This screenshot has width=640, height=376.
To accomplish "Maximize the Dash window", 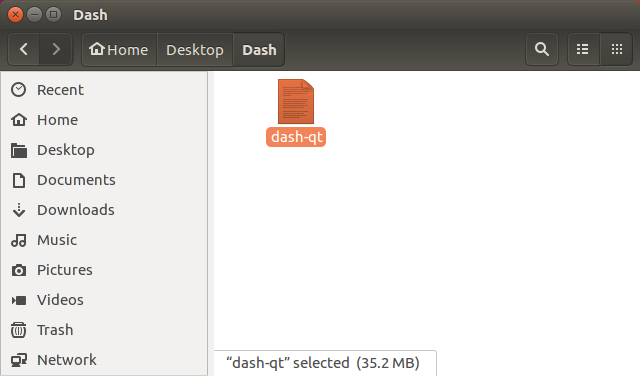I will pos(53,15).
